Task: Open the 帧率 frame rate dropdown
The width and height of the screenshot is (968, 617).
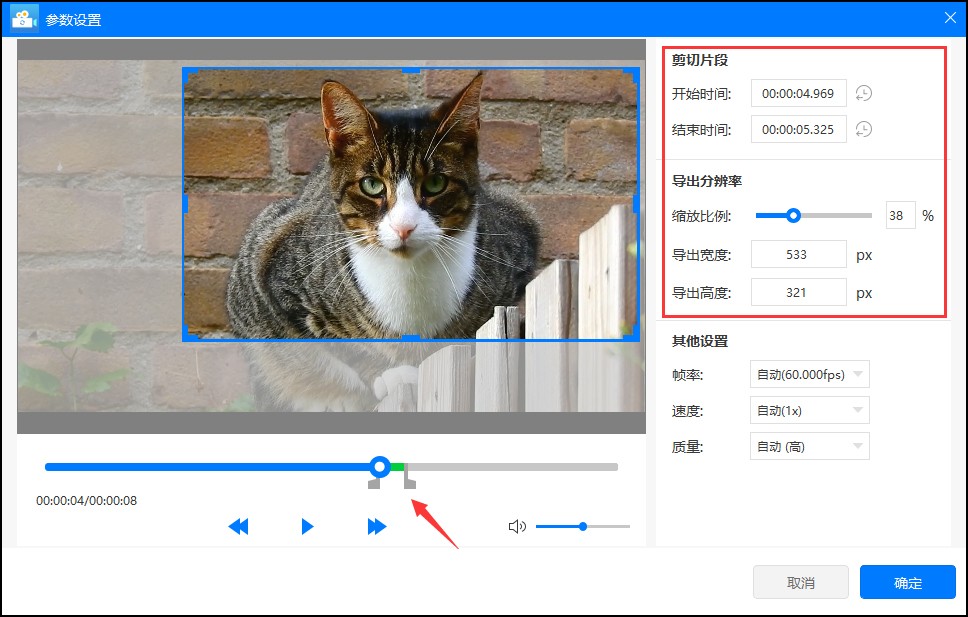Action: pyautogui.click(x=808, y=374)
